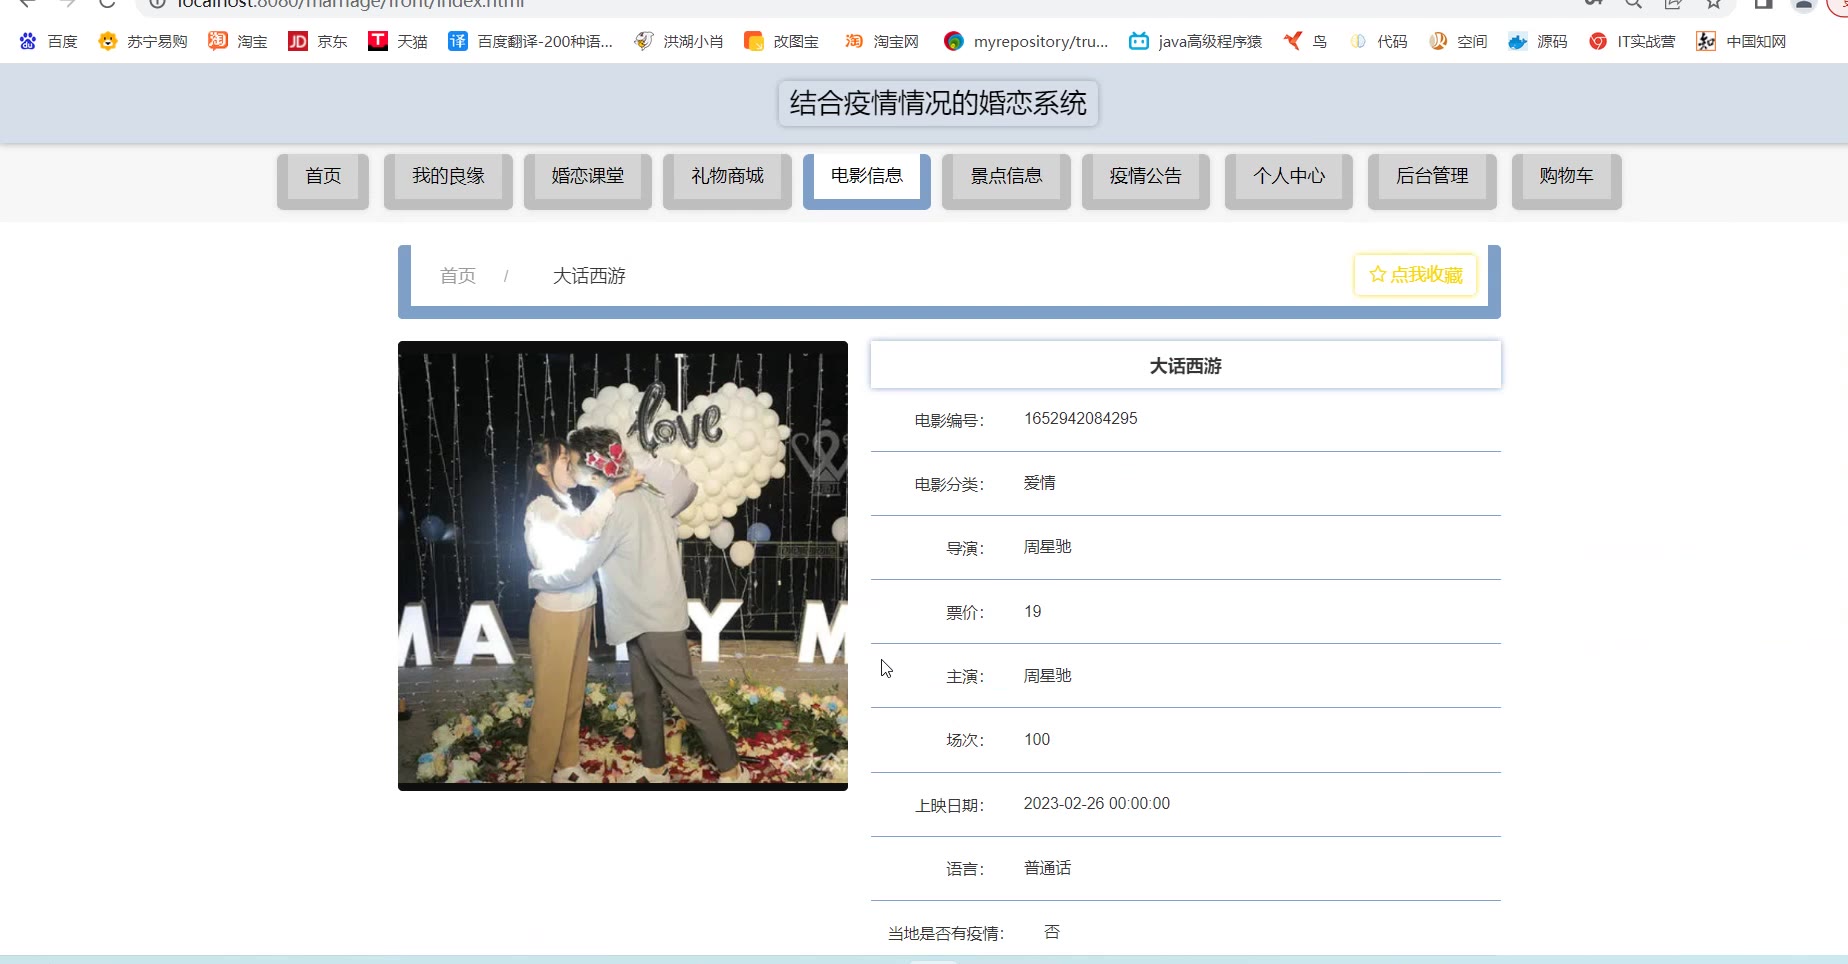Click the proposal photo movie poster
The width and height of the screenshot is (1848, 964).
coord(623,566)
